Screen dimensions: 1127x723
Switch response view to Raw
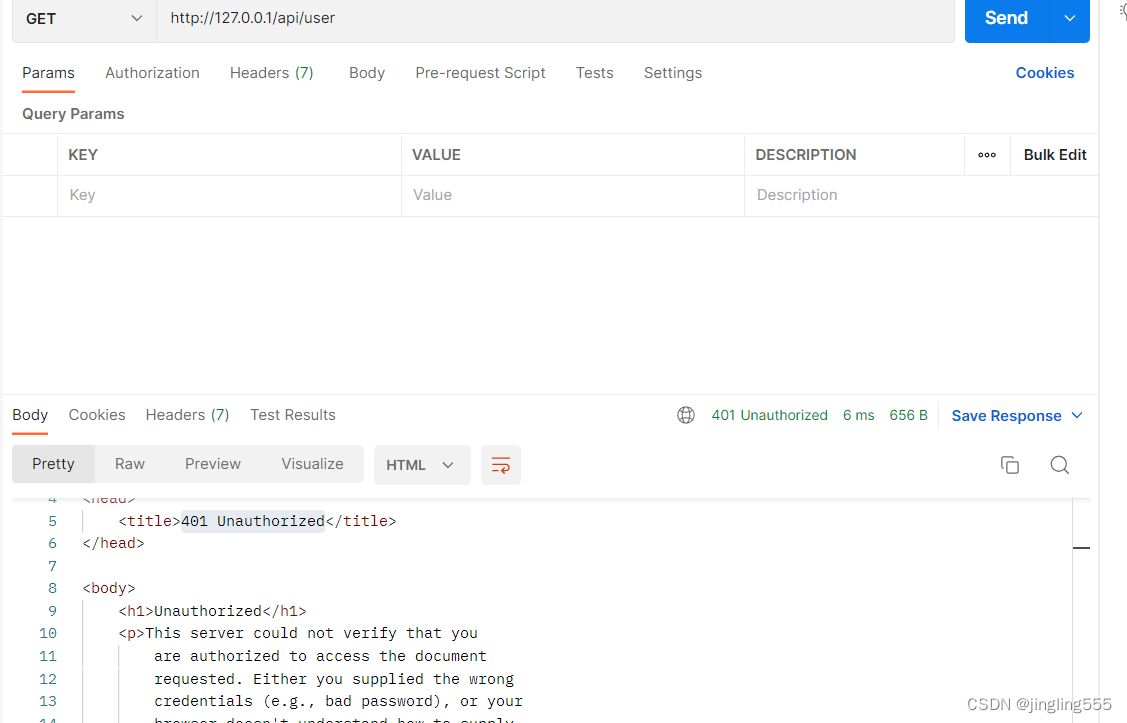(x=129, y=463)
